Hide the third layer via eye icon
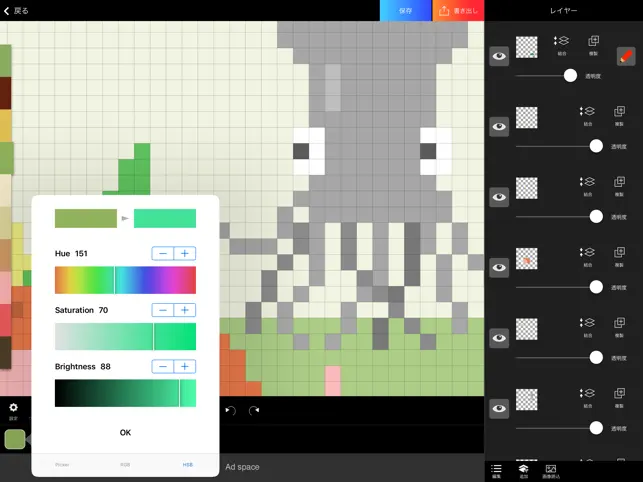The image size is (643, 482). point(499,197)
